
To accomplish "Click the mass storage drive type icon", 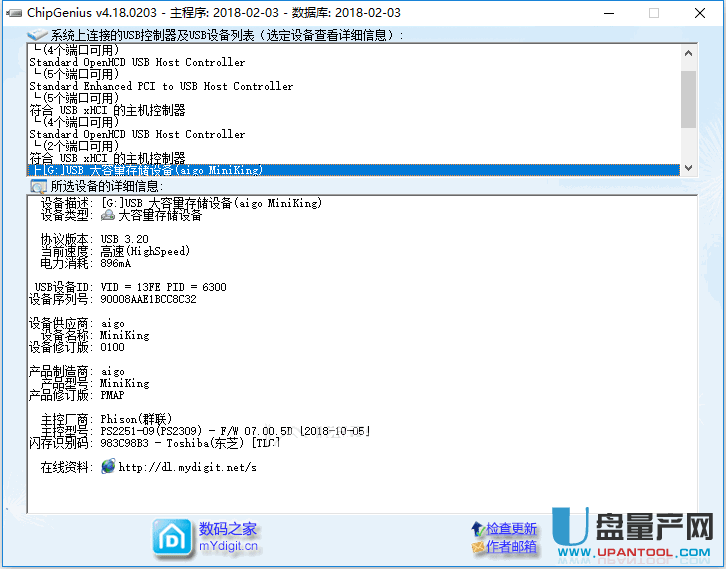I will 108,215.
